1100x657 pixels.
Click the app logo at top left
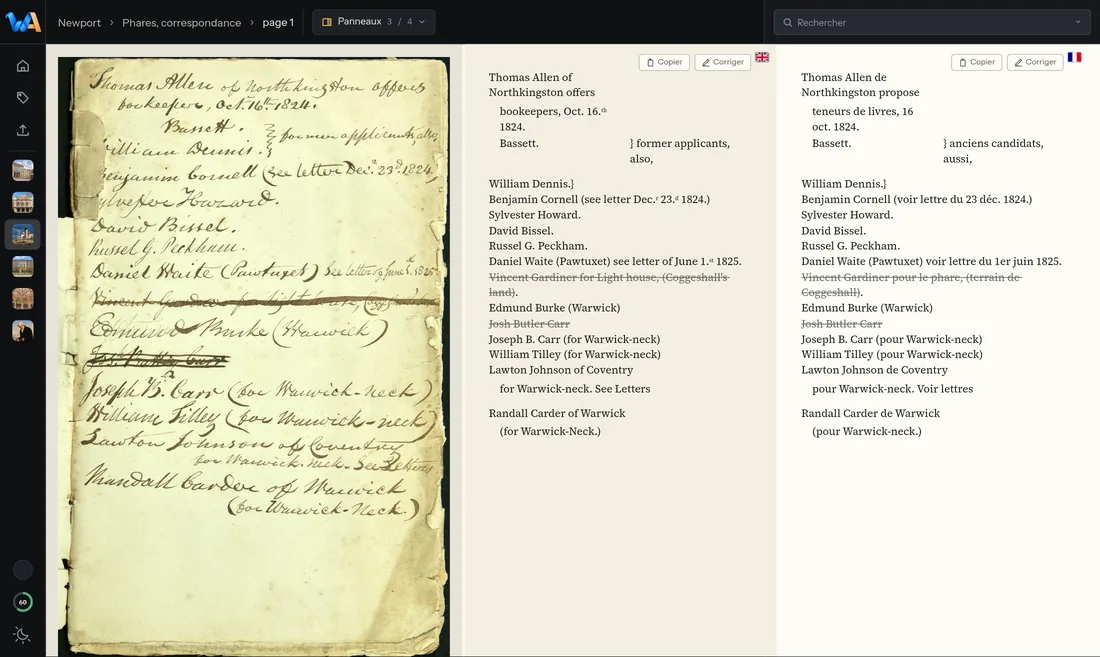pos(22,22)
